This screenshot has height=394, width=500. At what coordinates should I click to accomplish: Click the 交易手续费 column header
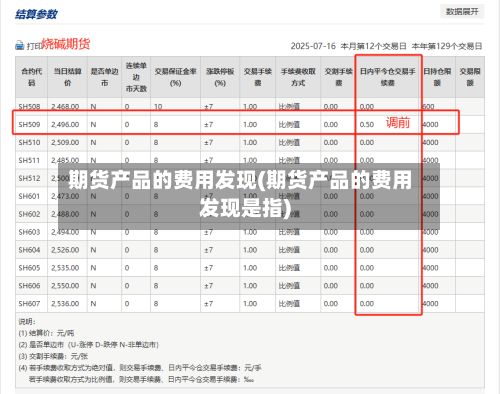(x=258, y=77)
